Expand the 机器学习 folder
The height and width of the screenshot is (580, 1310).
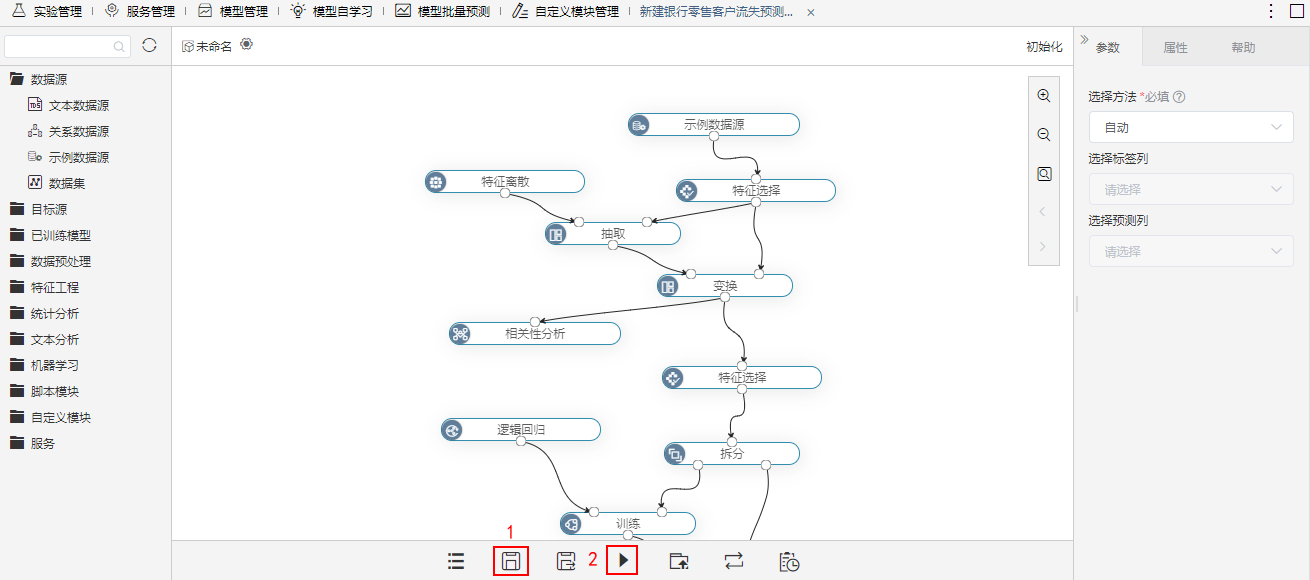[x=43, y=365]
